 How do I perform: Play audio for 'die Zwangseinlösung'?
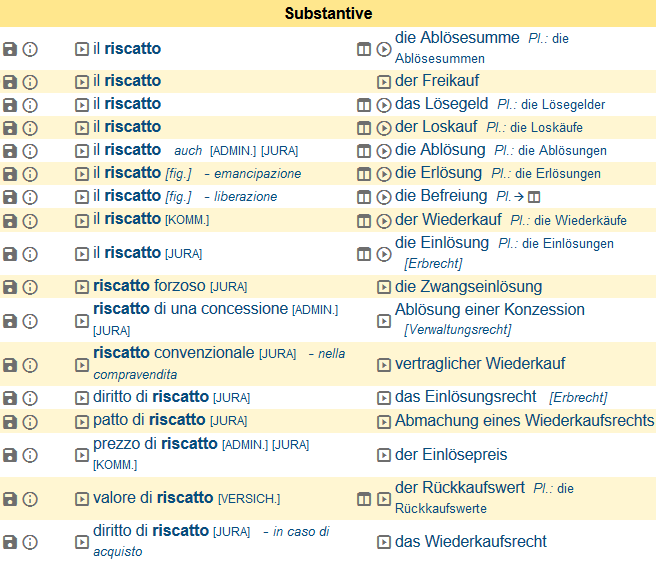384,287
